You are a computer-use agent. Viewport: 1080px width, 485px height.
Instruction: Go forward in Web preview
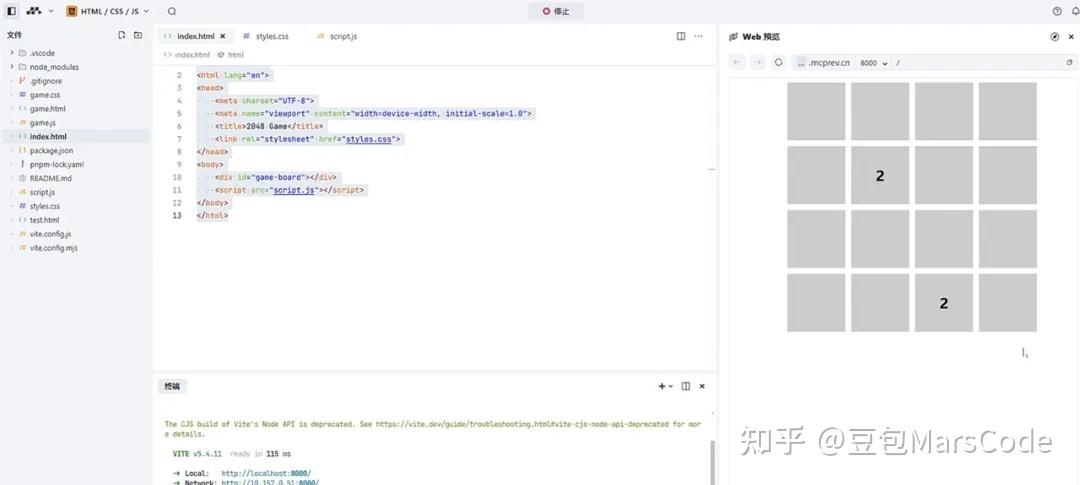[758, 63]
